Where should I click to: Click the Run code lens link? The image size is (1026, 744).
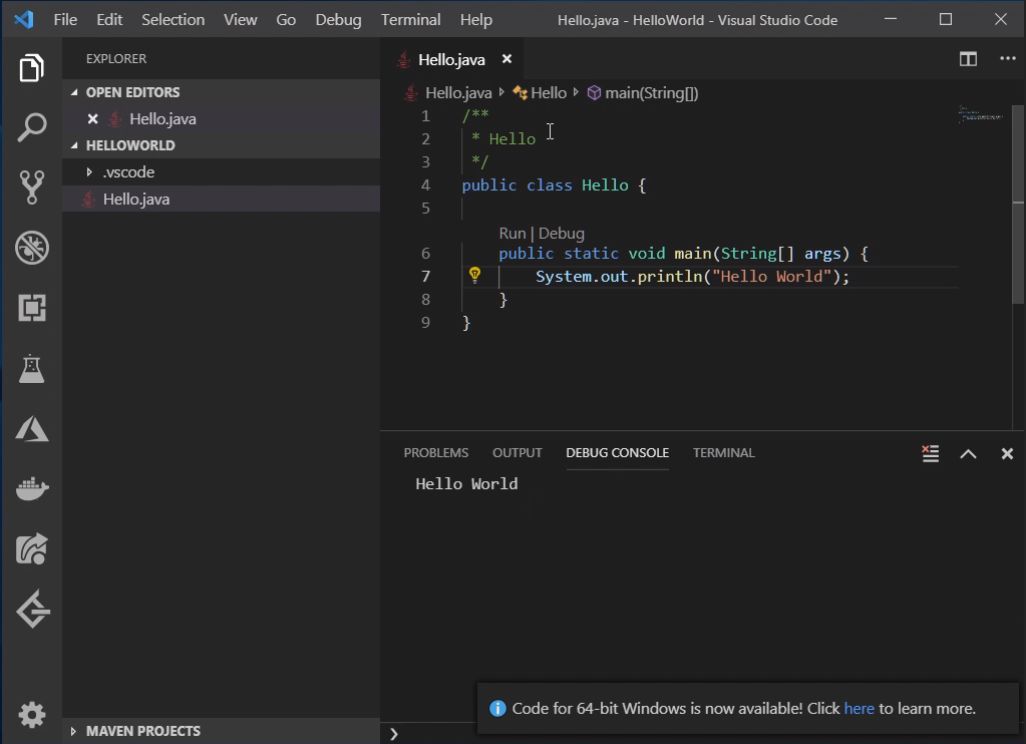(x=511, y=233)
